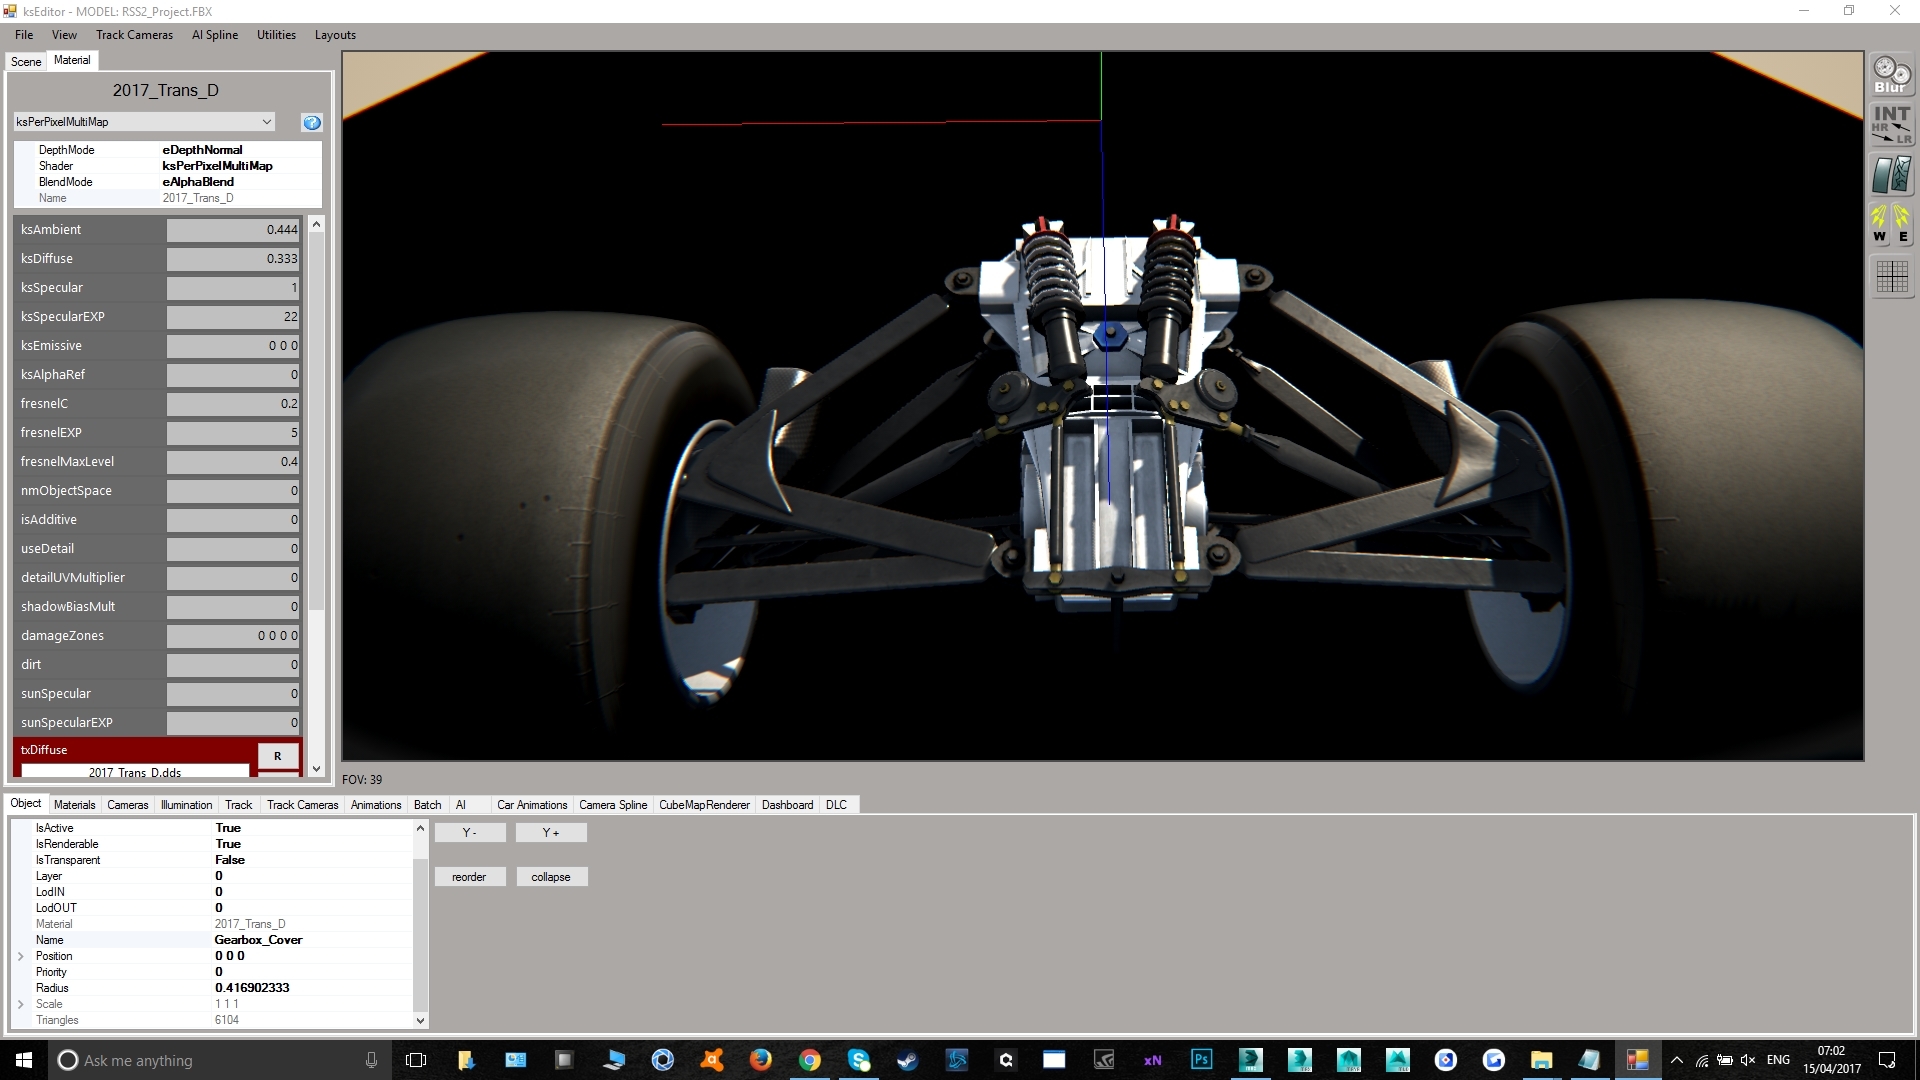Click the object properties scrollbar up arrow
1920x1080 pixels.
420,828
